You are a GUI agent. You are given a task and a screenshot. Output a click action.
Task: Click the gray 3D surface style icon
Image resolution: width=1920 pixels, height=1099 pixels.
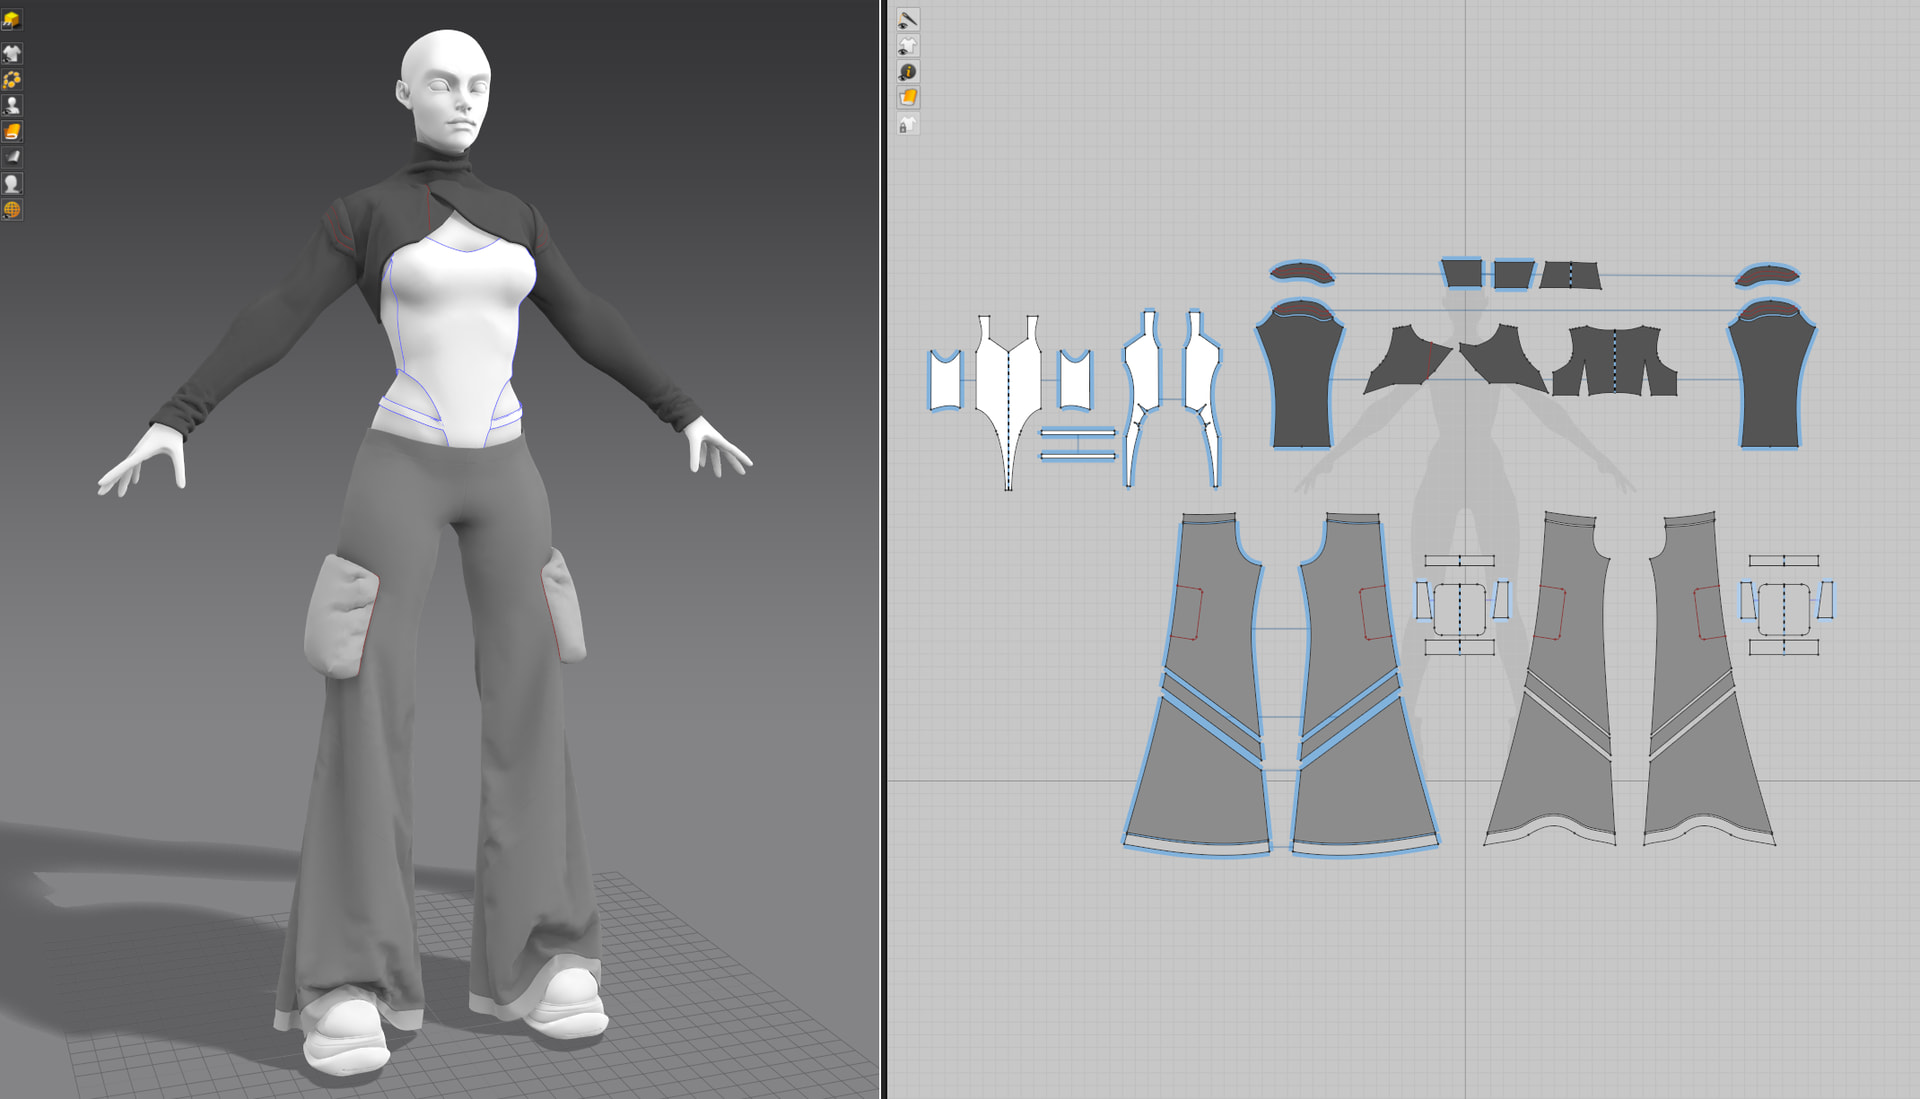point(12,158)
